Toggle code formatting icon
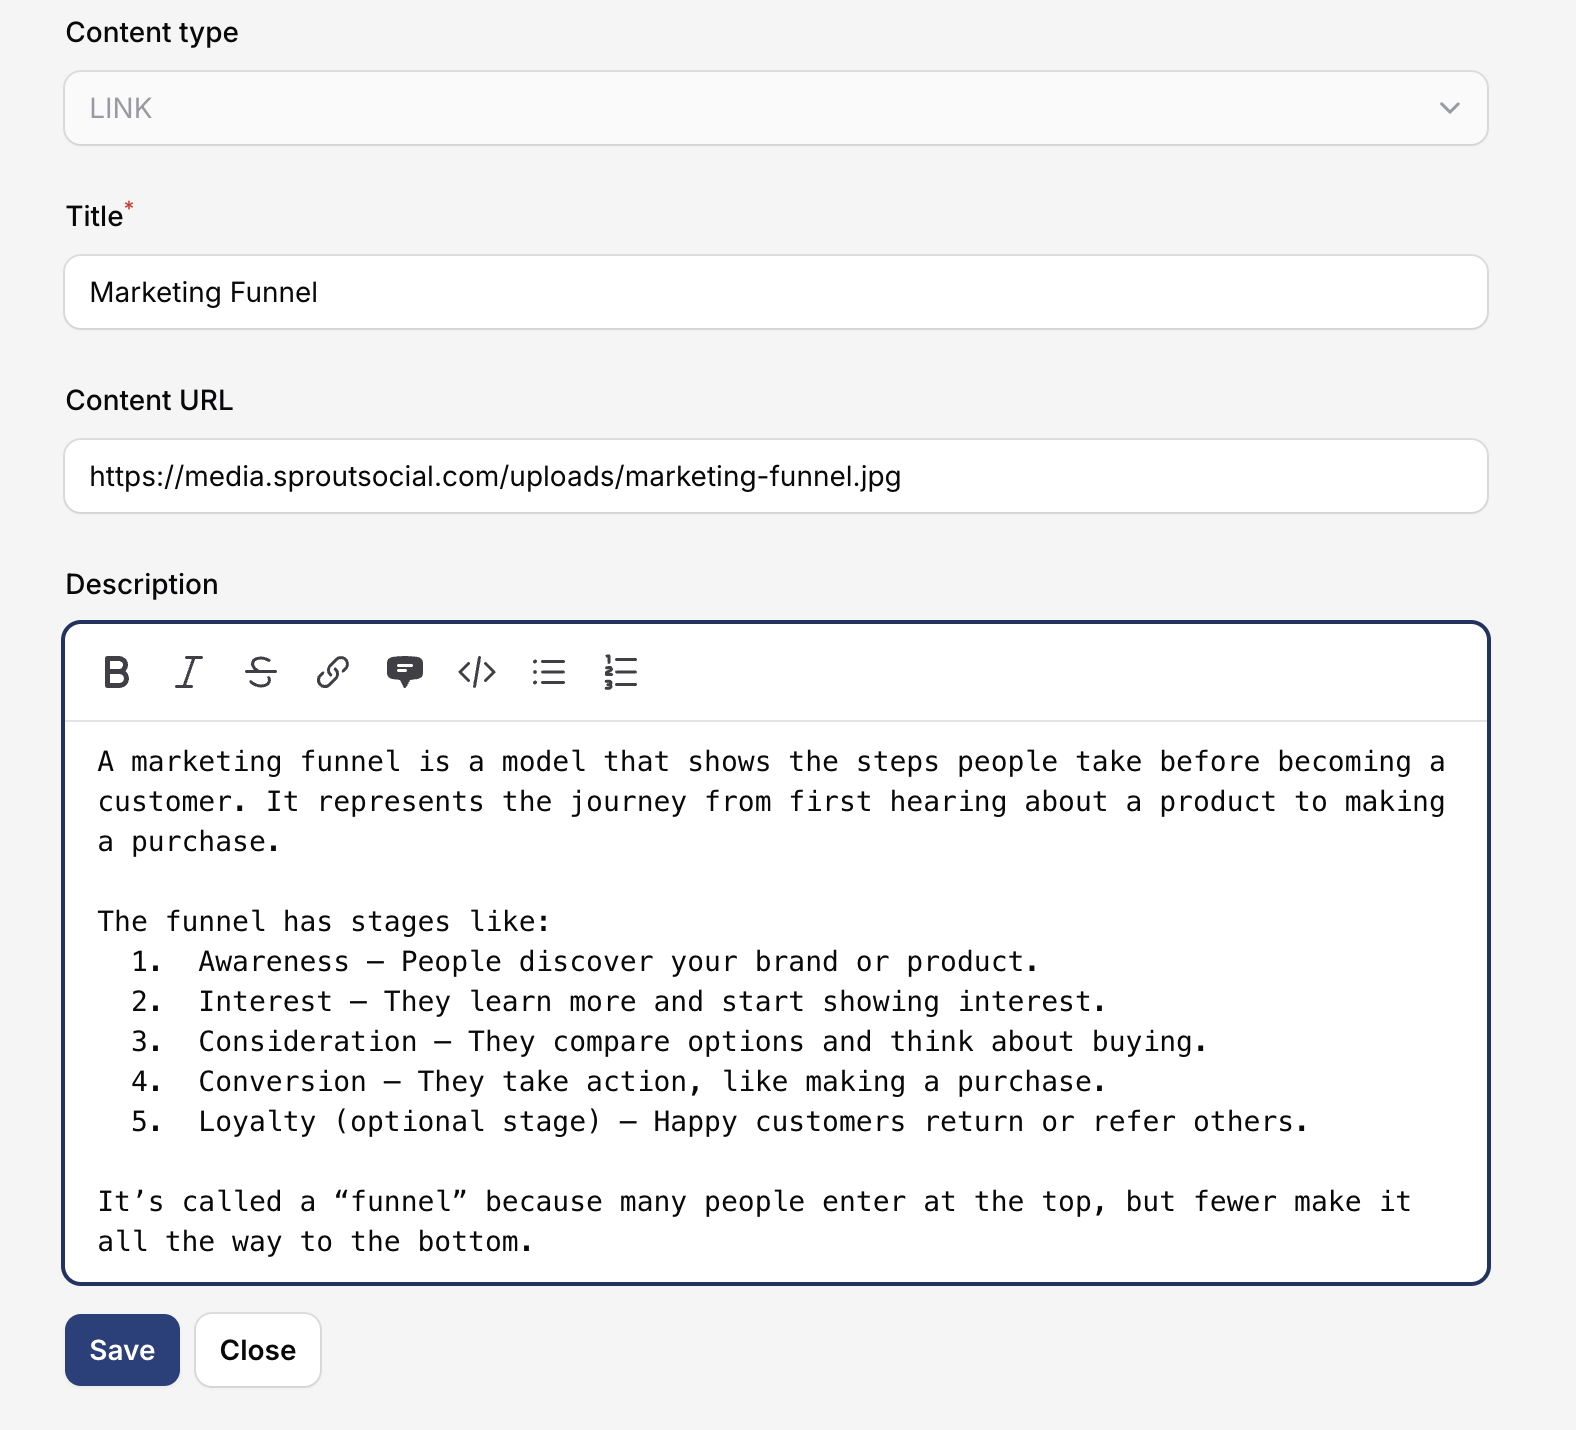The width and height of the screenshot is (1576, 1430). pyautogui.click(x=477, y=672)
